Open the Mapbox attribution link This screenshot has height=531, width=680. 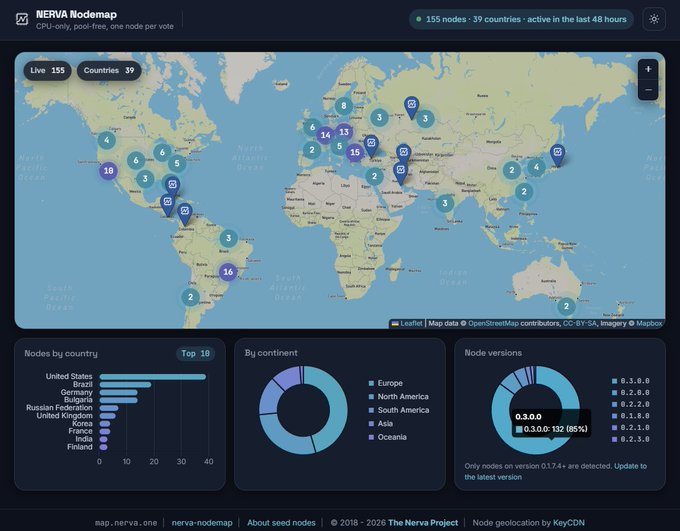(649, 323)
